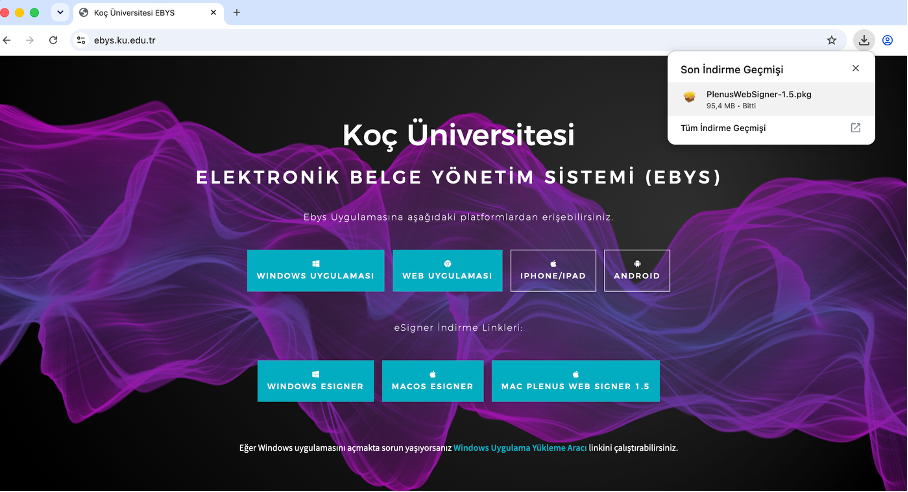The height and width of the screenshot is (492, 908).
Task: Open site information icon in address bar
Action: [81, 40]
